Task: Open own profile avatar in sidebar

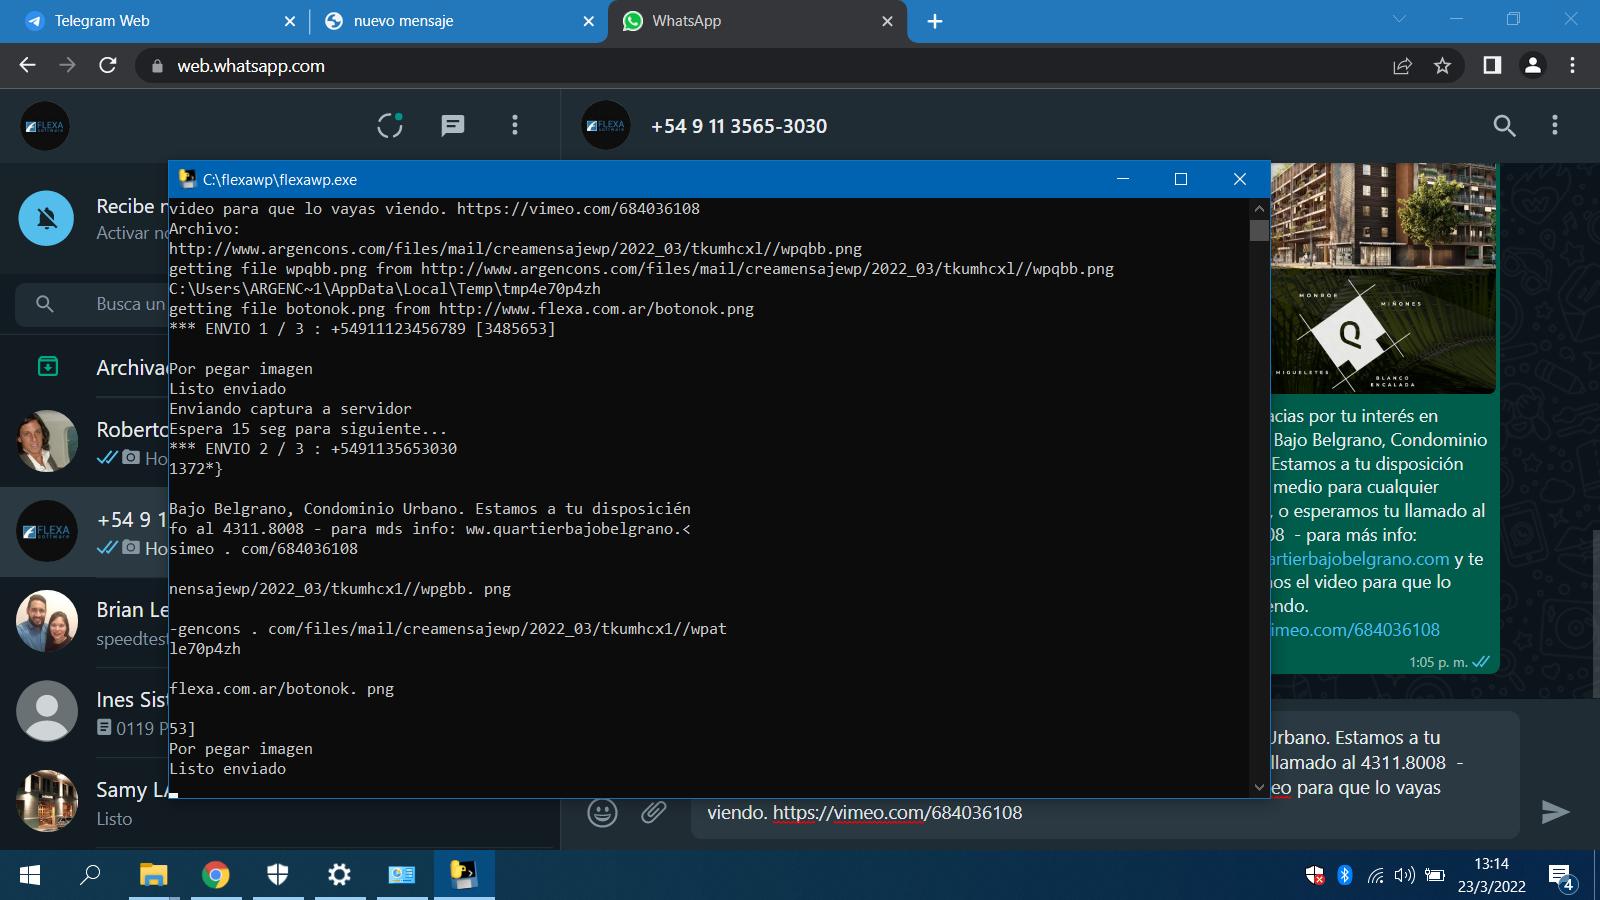Action: [45, 126]
